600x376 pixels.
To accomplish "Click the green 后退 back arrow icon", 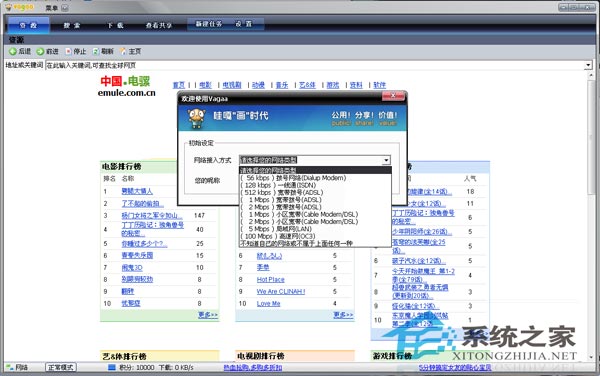I will pyautogui.click(x=13, y=51).
